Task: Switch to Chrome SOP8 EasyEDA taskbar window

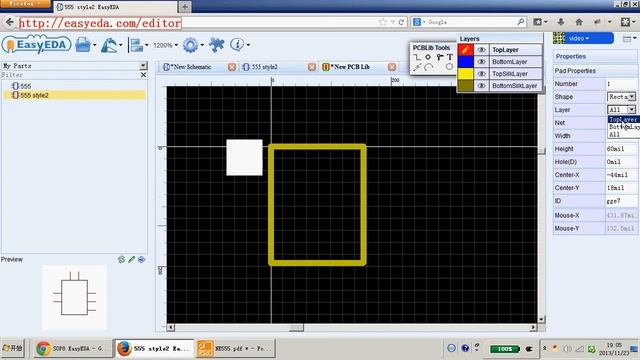Action: tap(72, 348)
